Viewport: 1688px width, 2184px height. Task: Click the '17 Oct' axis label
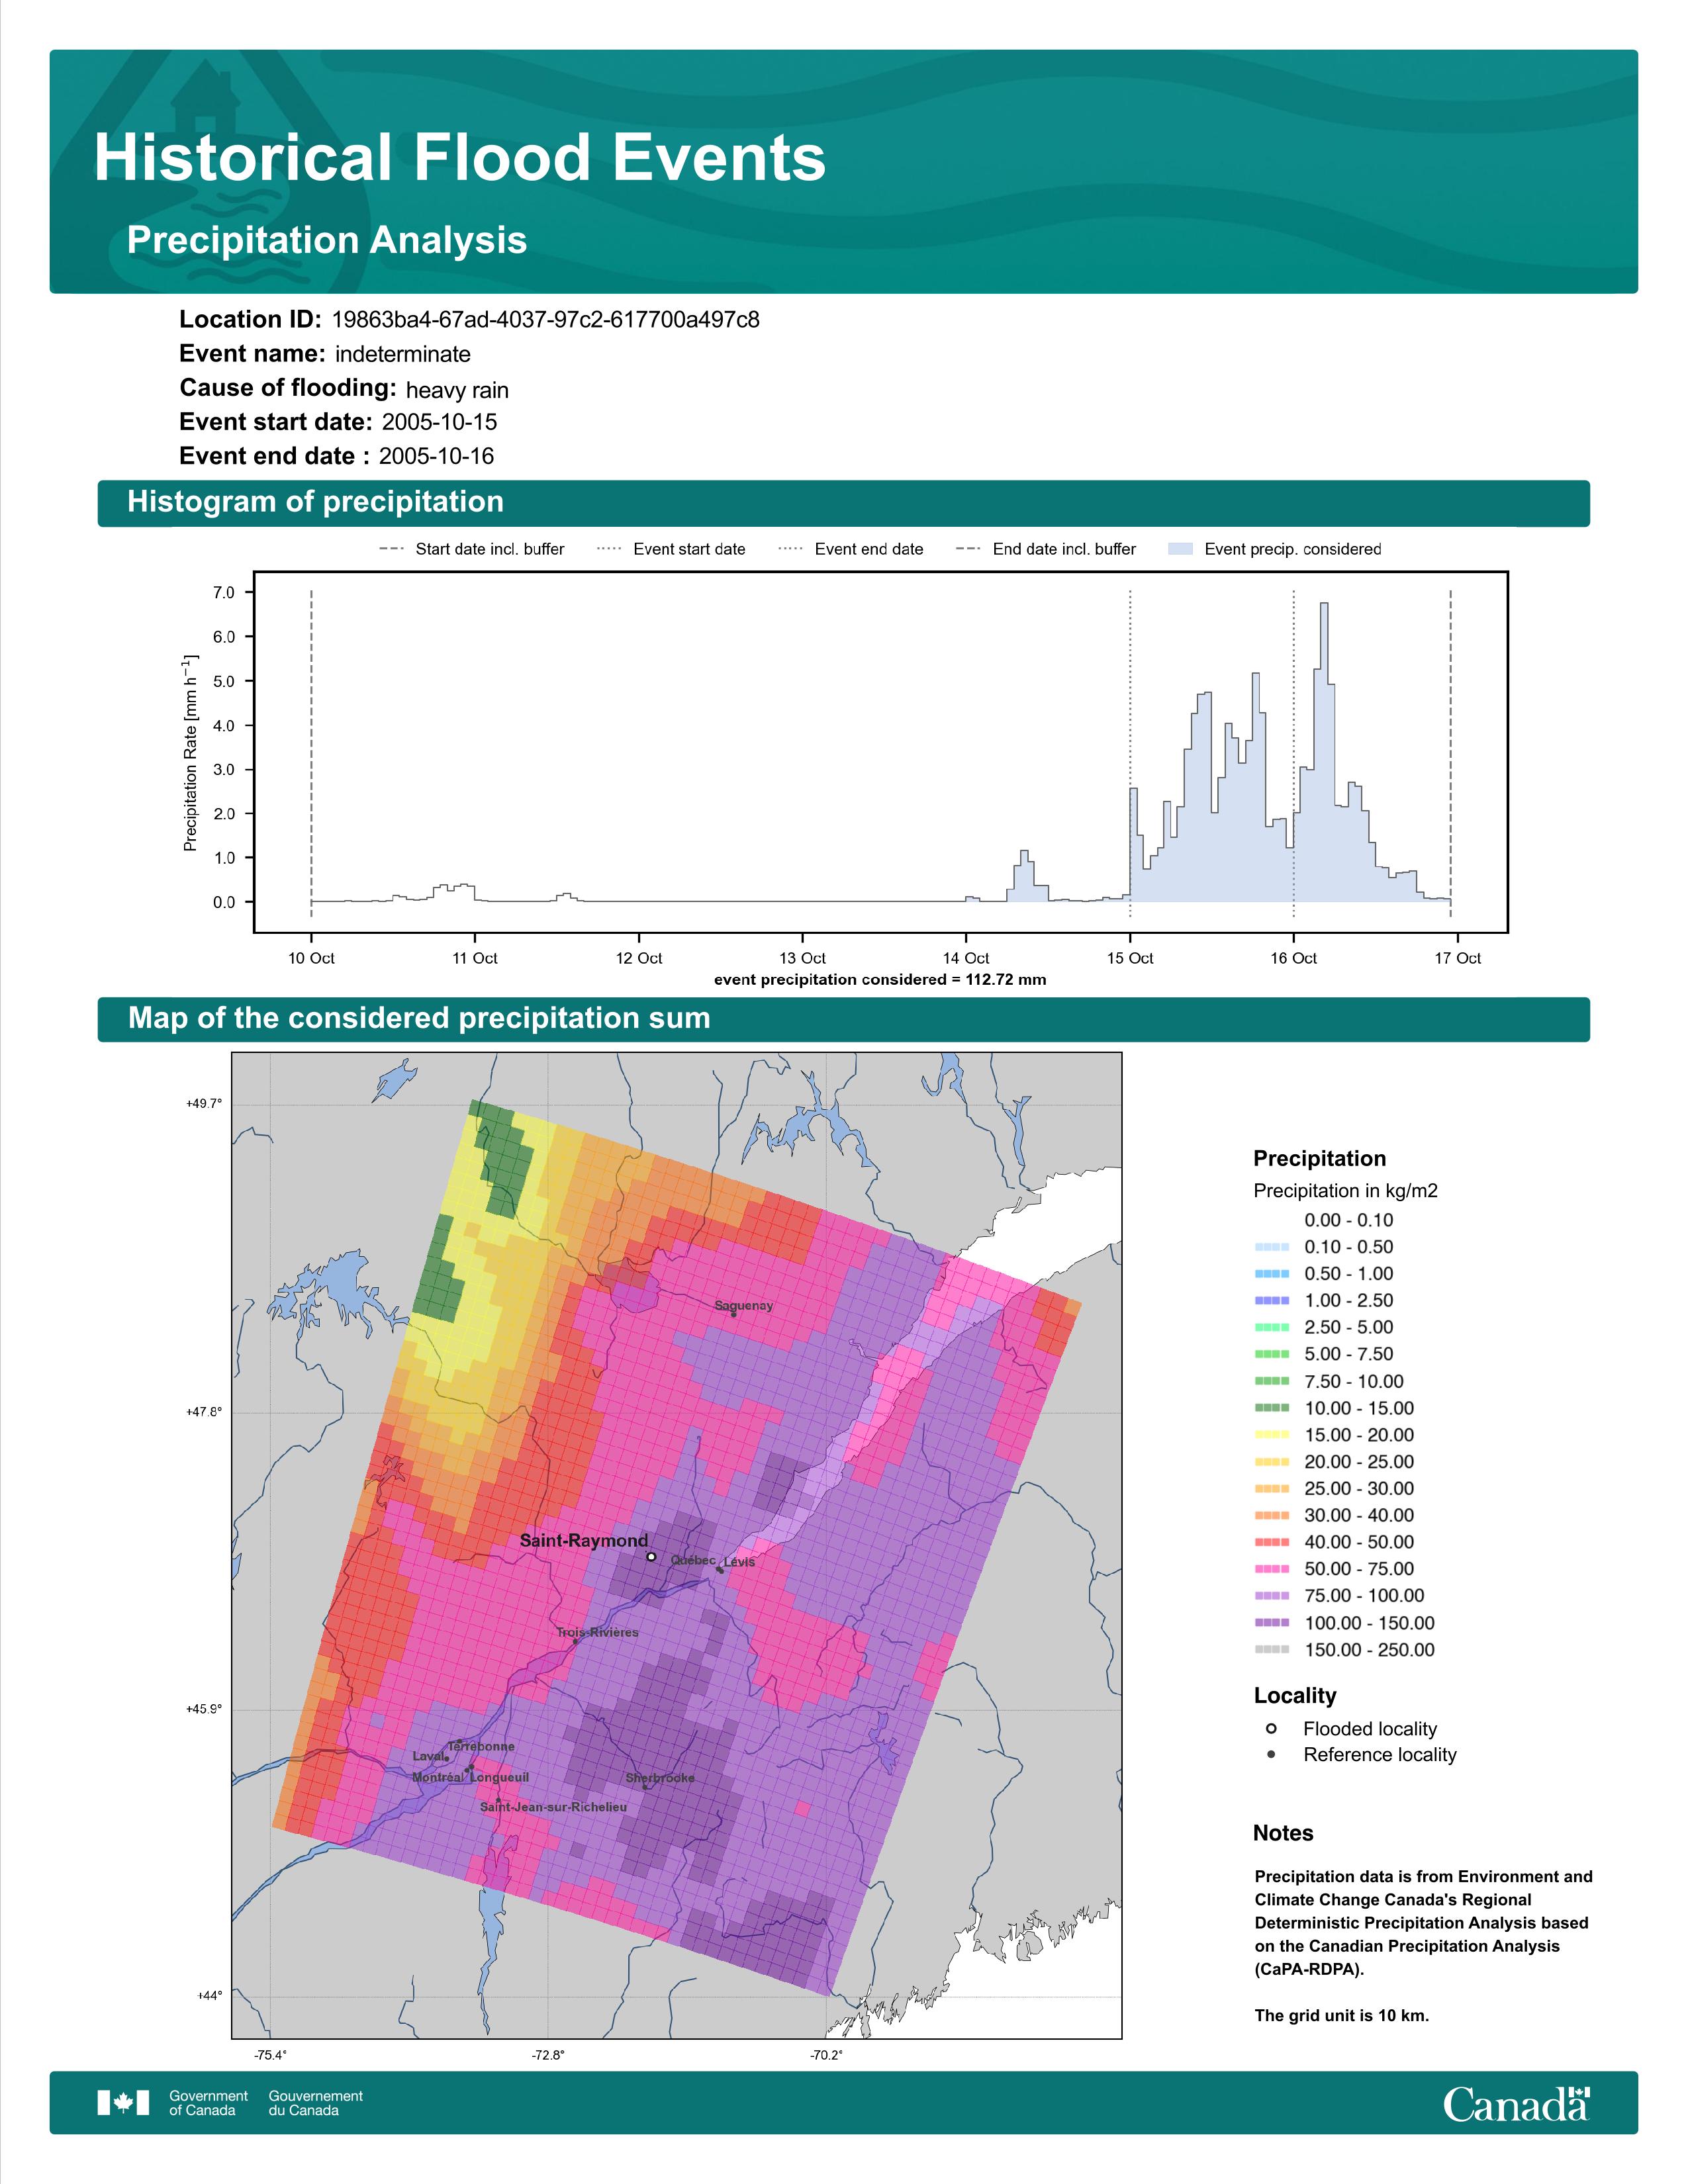point(1458,958)
